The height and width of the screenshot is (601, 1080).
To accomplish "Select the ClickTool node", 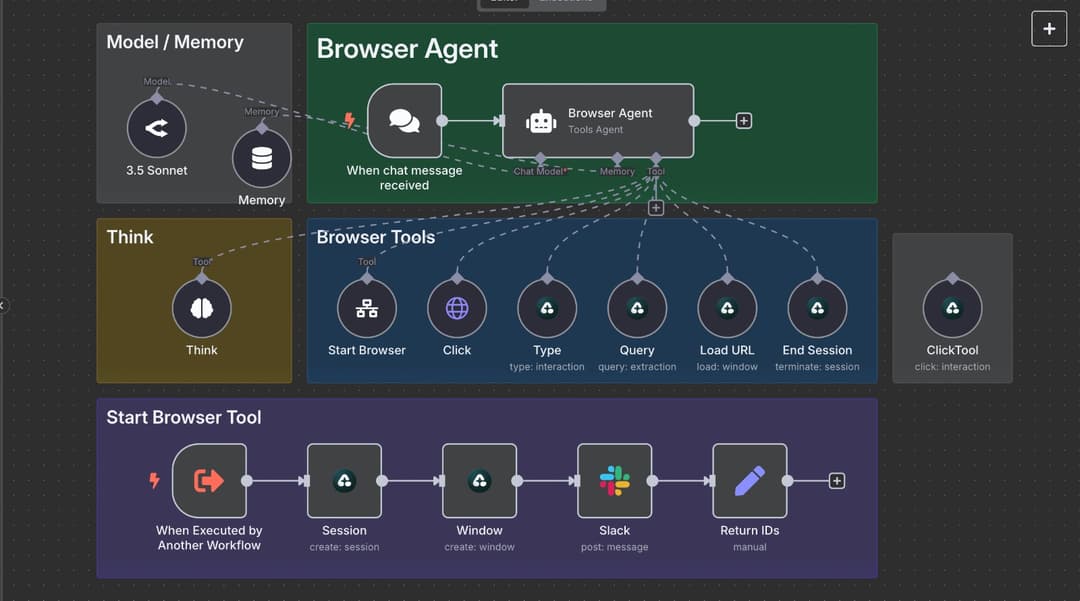I will coord(952,307).
